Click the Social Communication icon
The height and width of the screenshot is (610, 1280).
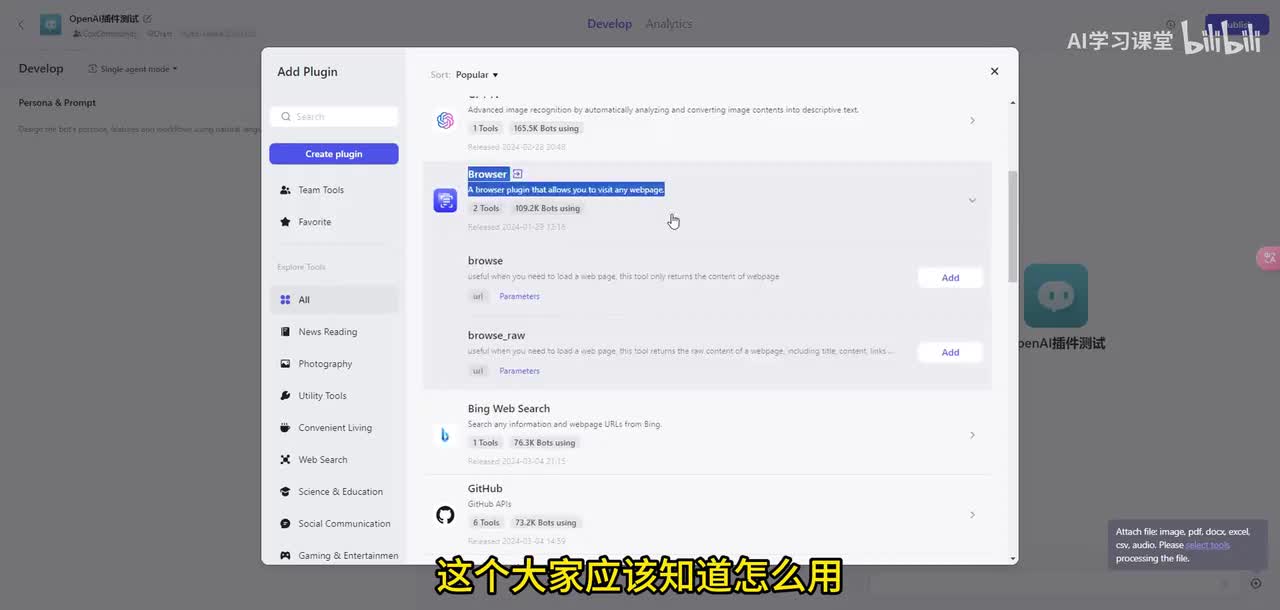[286, 524]
